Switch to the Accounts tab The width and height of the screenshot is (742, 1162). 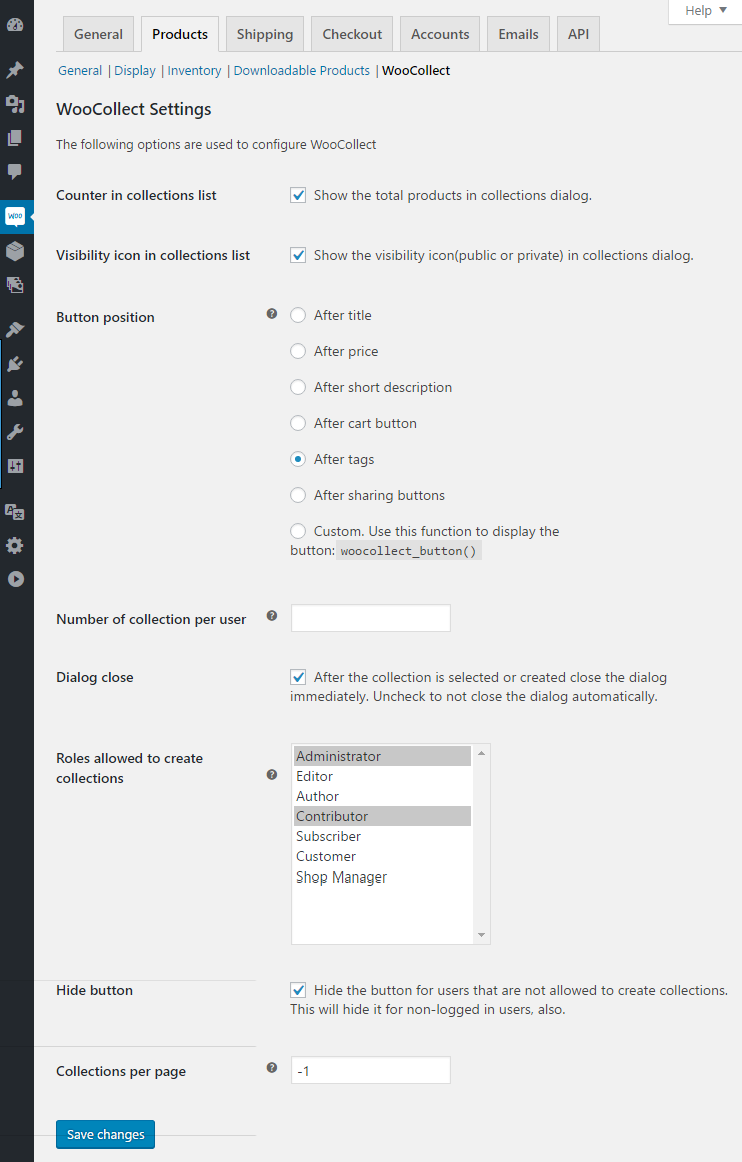440,34
